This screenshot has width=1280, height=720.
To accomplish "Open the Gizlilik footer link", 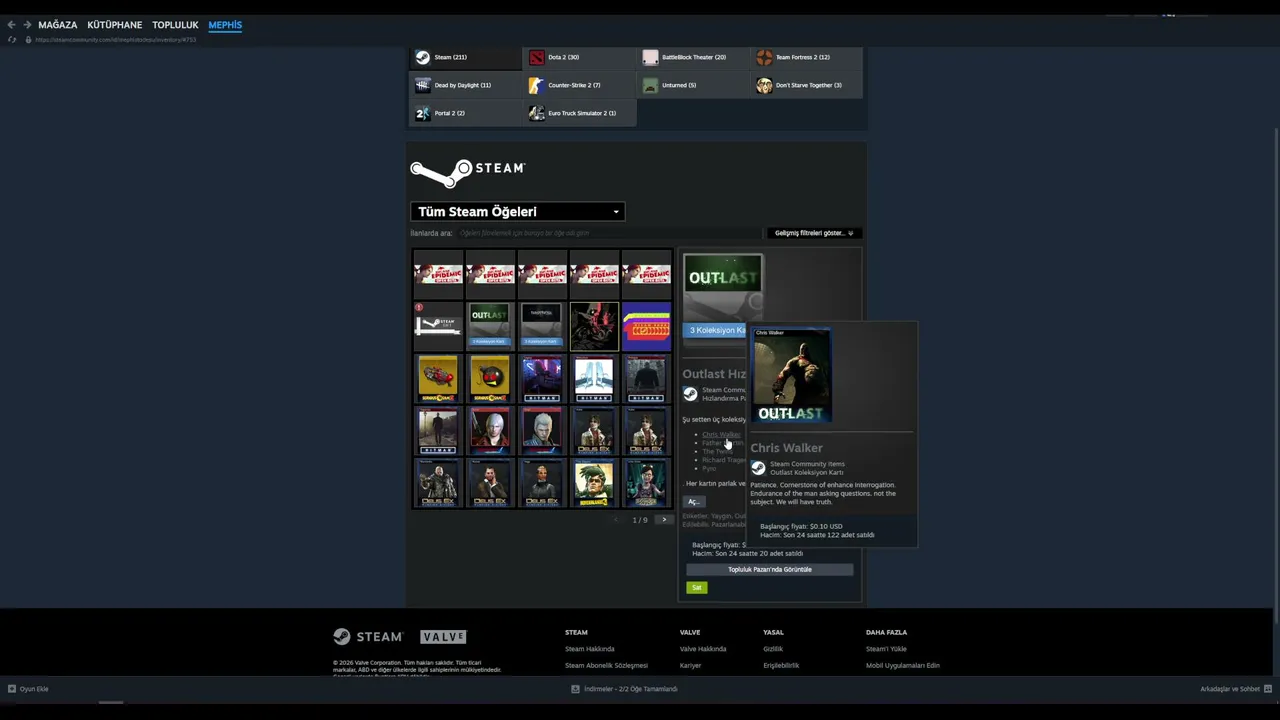I will coord(773,649).
